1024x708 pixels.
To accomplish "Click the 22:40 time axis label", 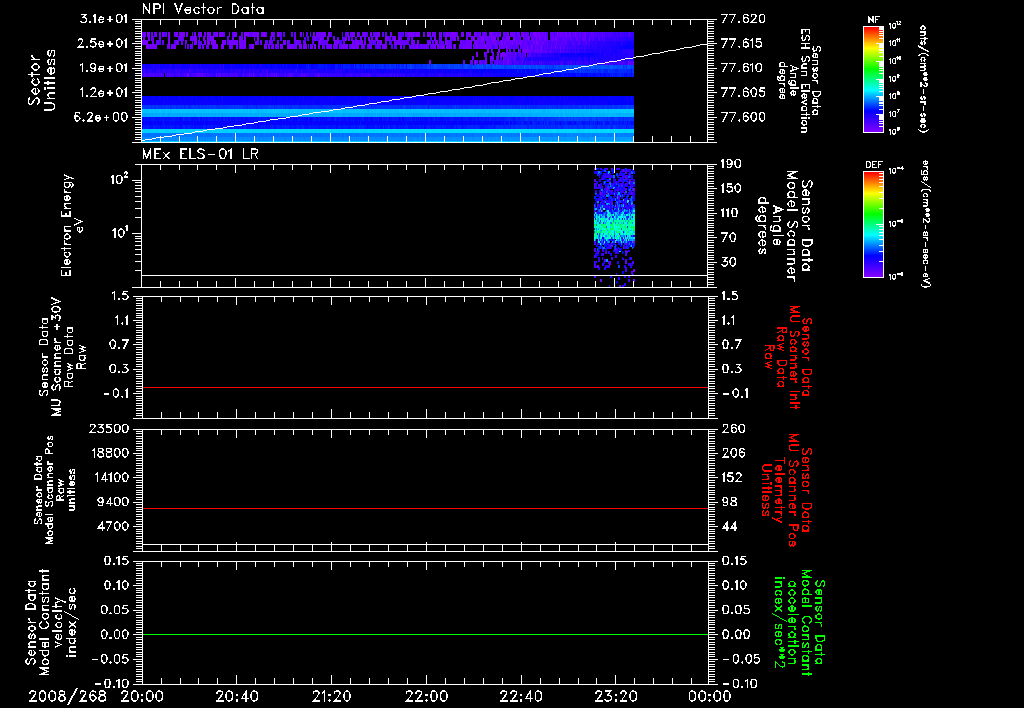I will (x=521, y=697).
